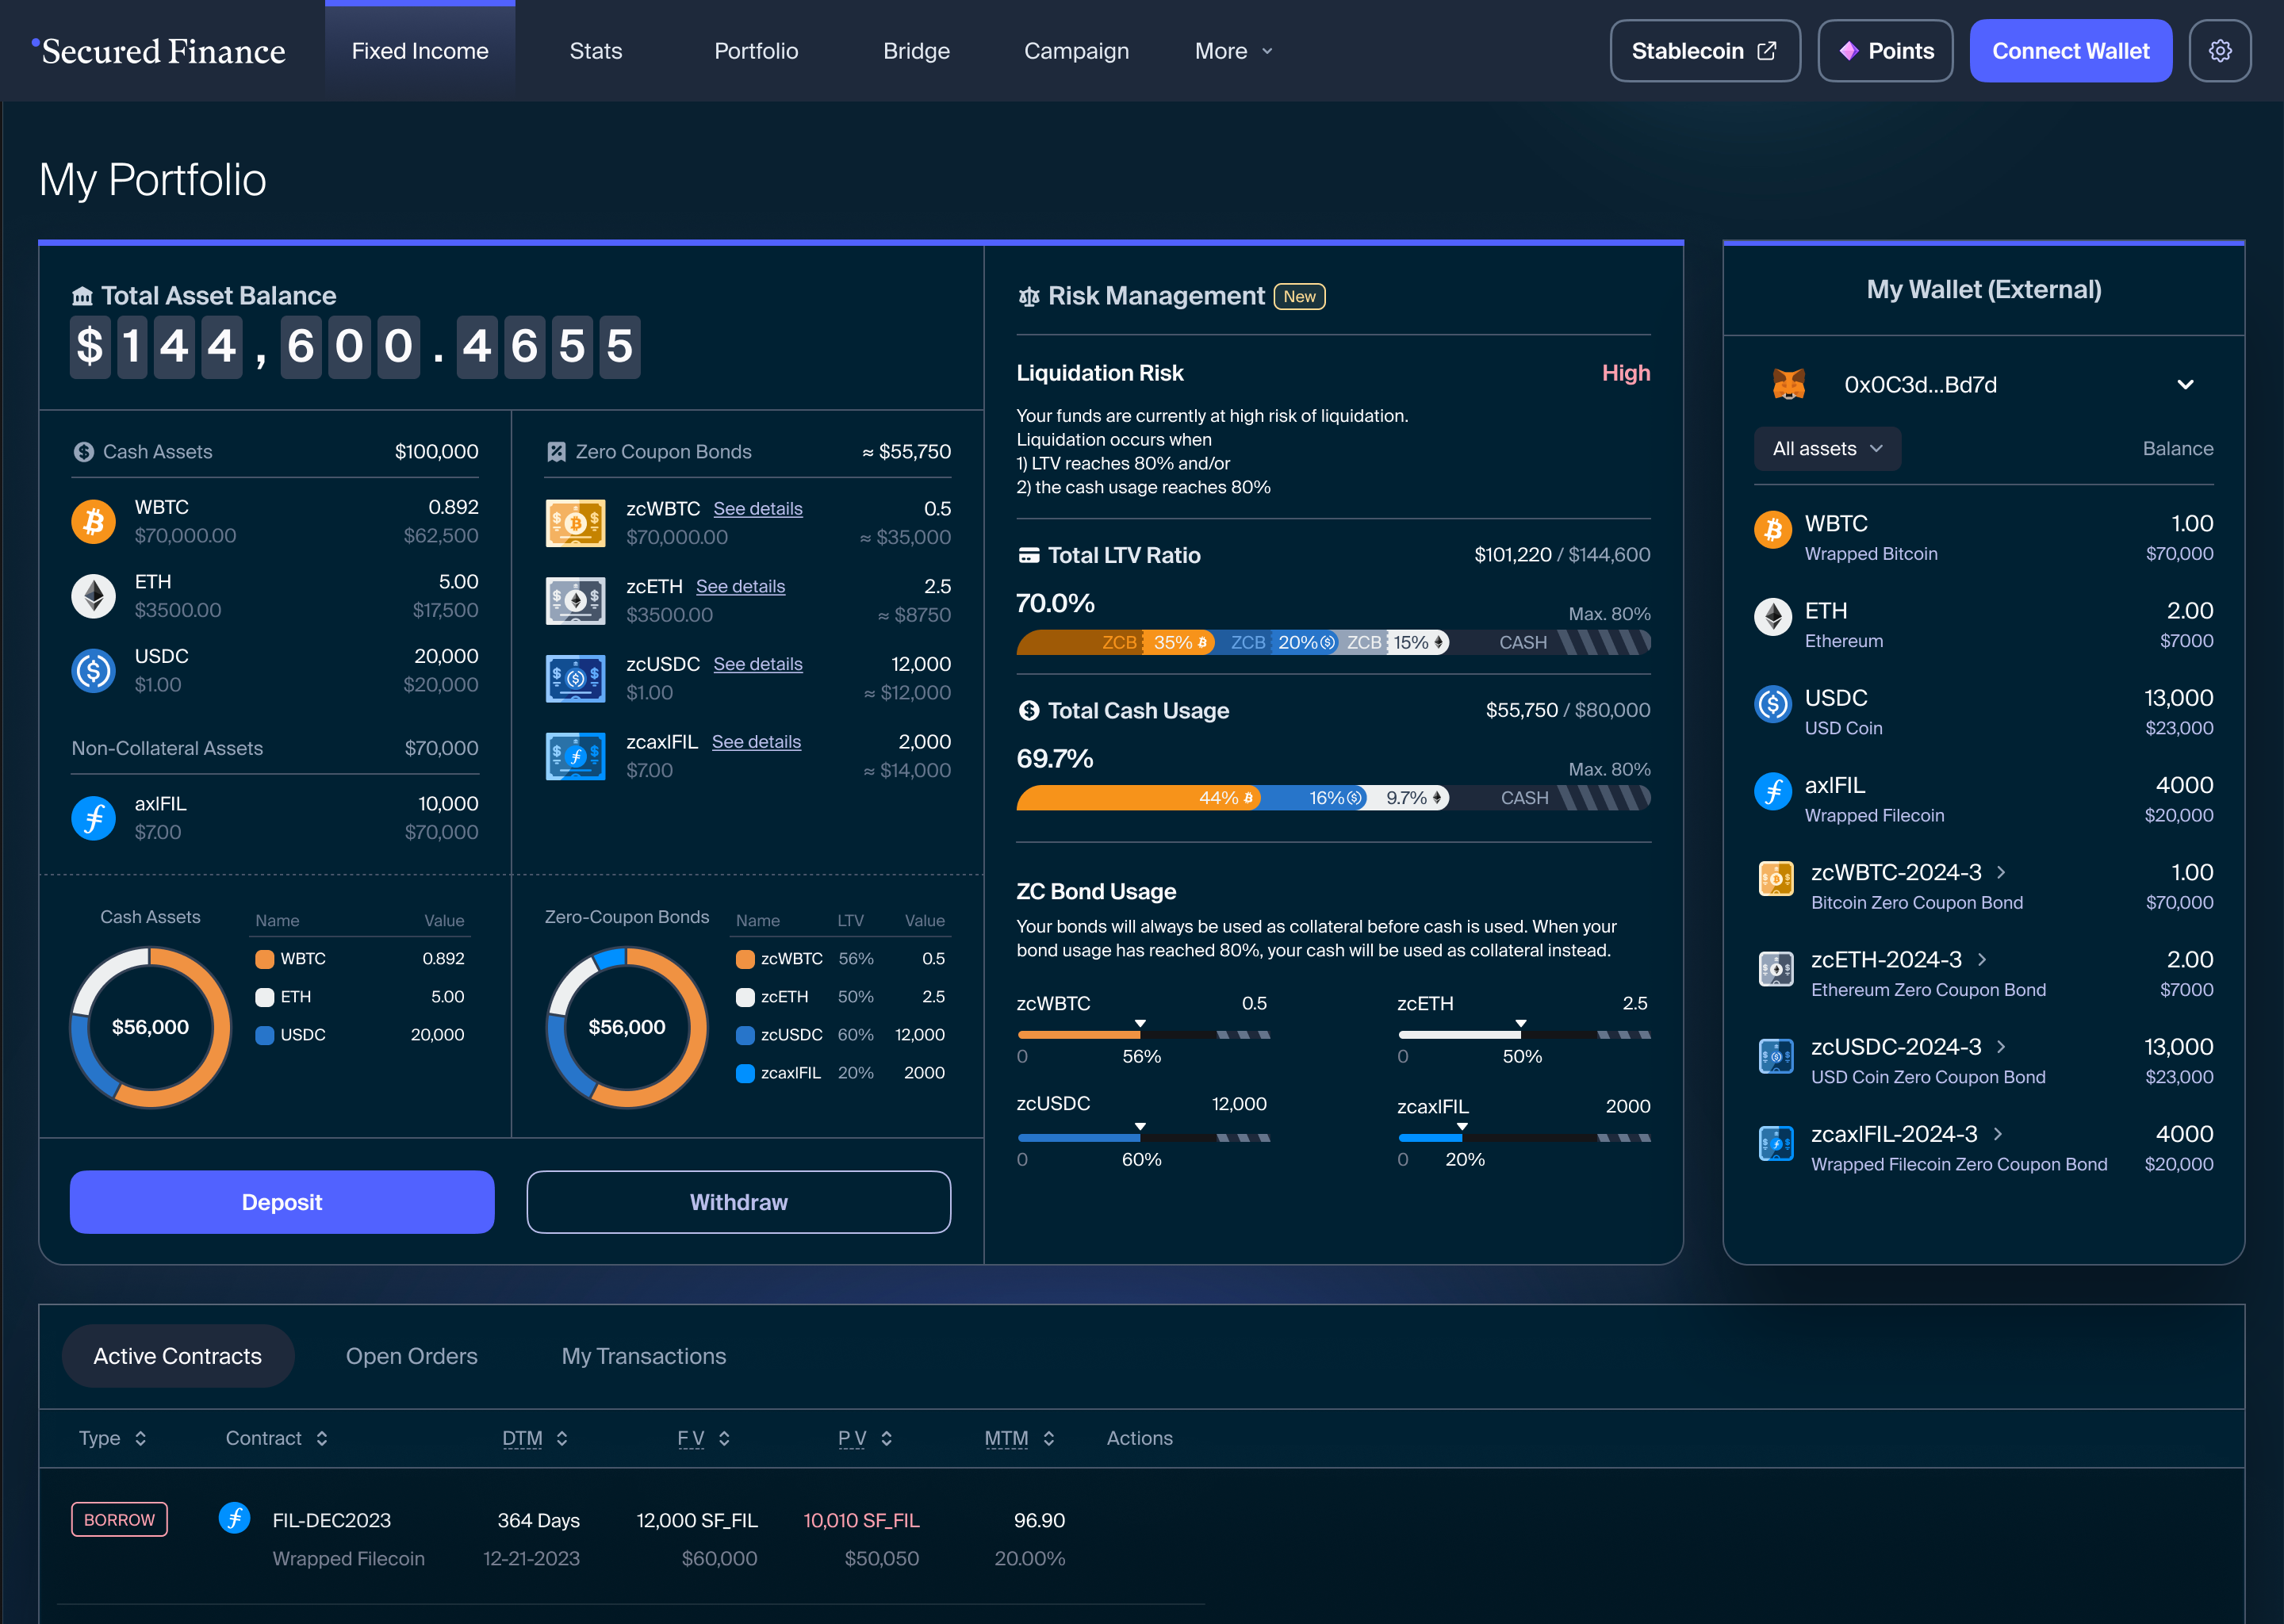The height and width of the screenshot is (1624, 2284).
Task: Click the Withdraw button
Action: pos(738,1202)
